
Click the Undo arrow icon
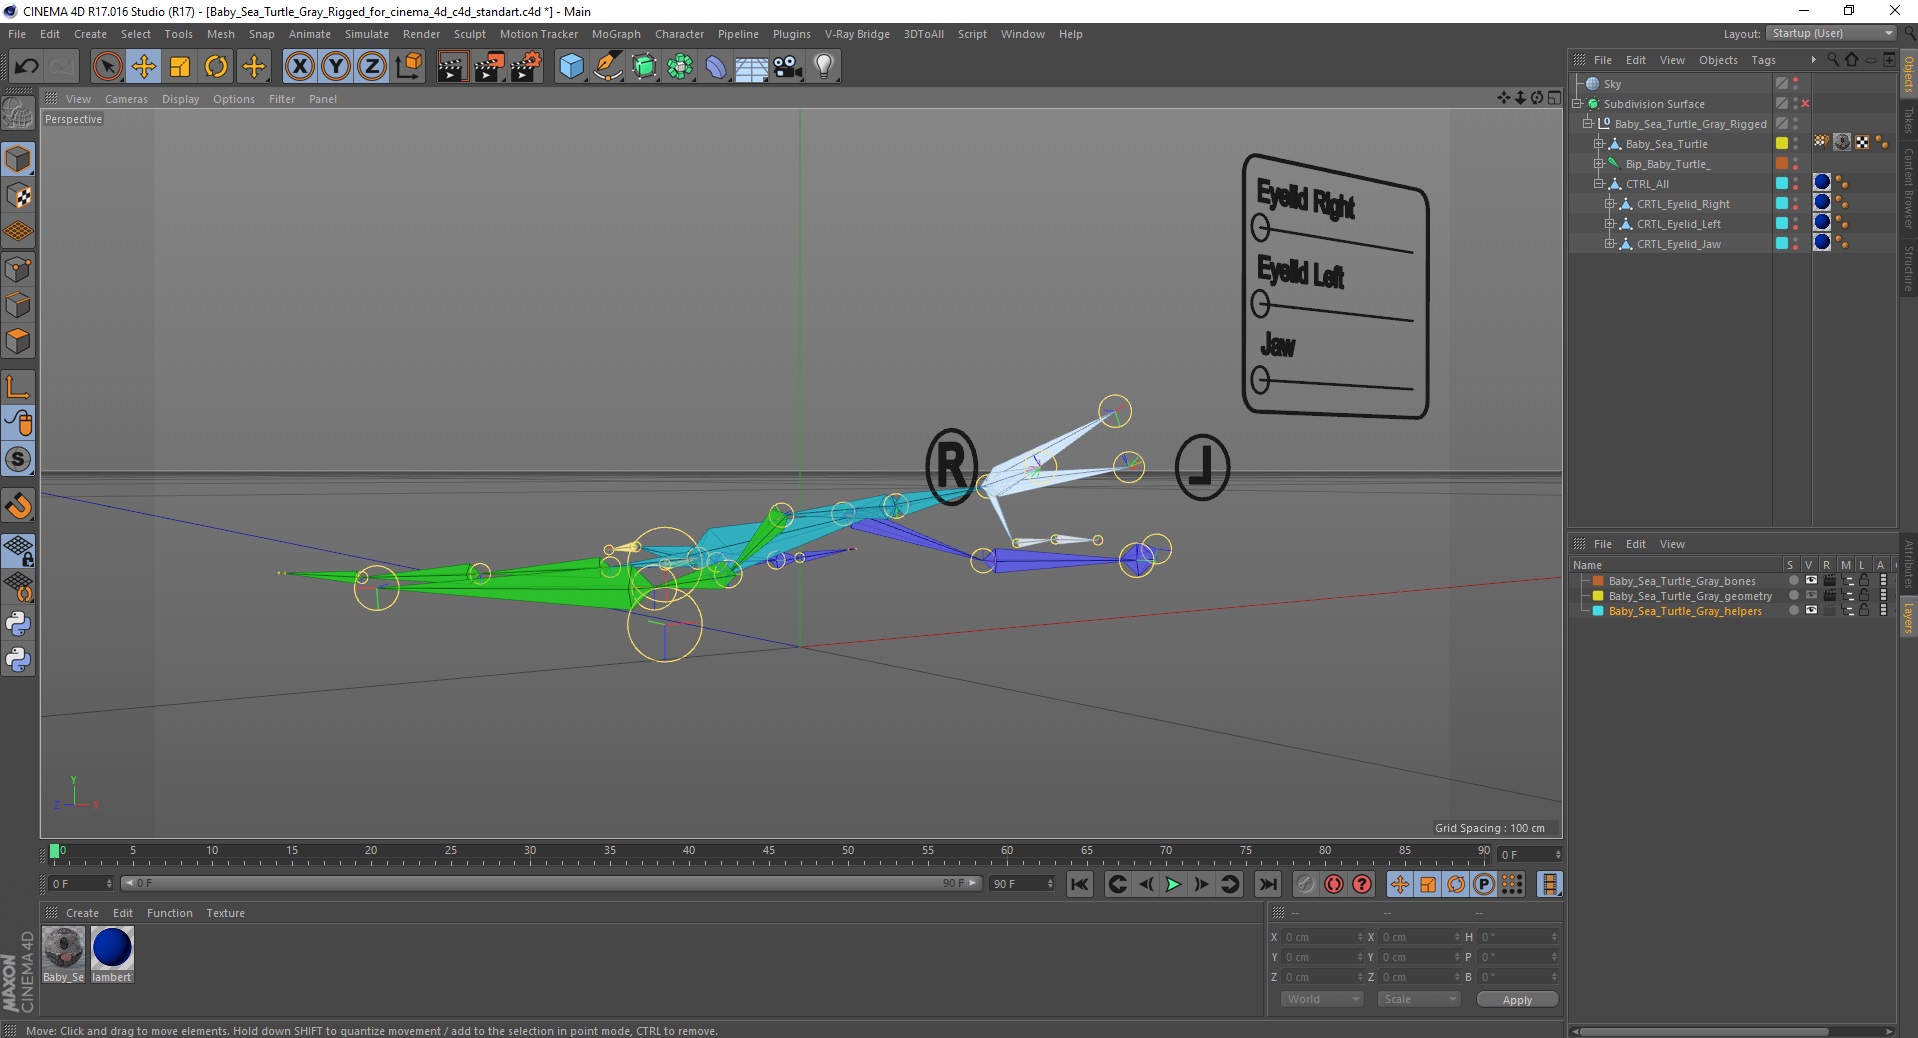(x=26, y=67)
